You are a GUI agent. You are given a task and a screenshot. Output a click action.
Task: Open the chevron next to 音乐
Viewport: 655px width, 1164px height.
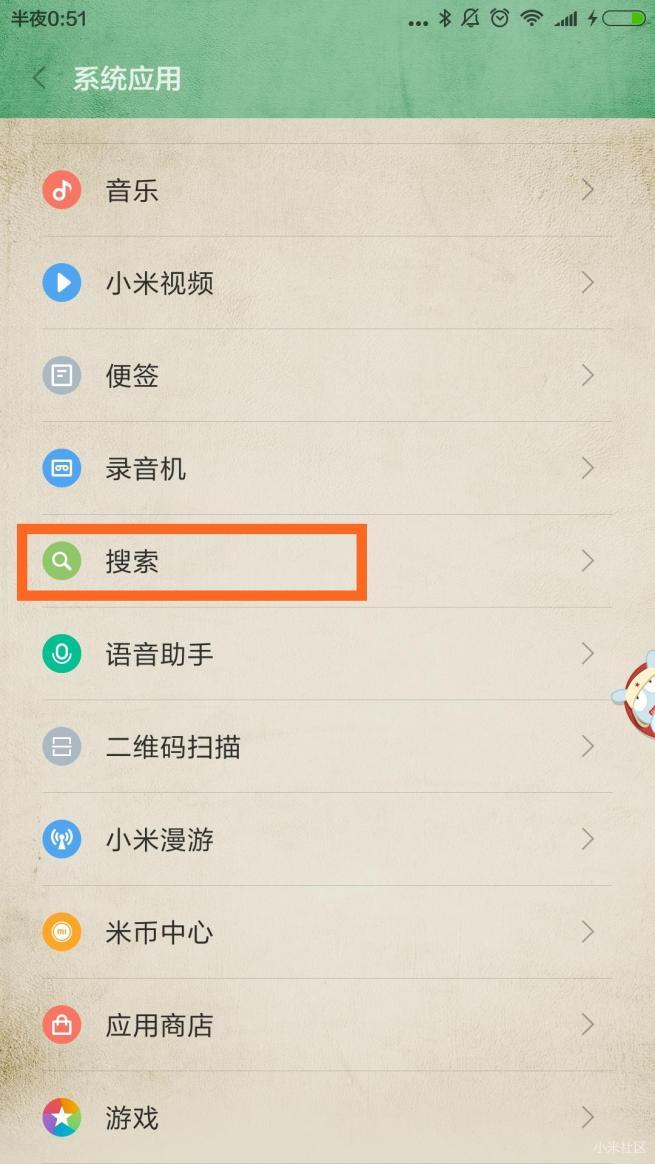click(587, 190)
